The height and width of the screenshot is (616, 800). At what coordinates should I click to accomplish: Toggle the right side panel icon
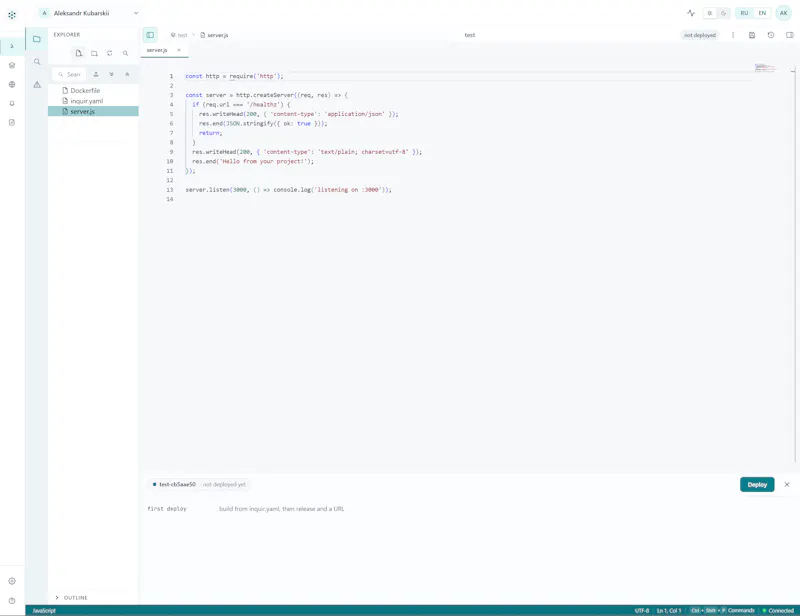[790, 35]
